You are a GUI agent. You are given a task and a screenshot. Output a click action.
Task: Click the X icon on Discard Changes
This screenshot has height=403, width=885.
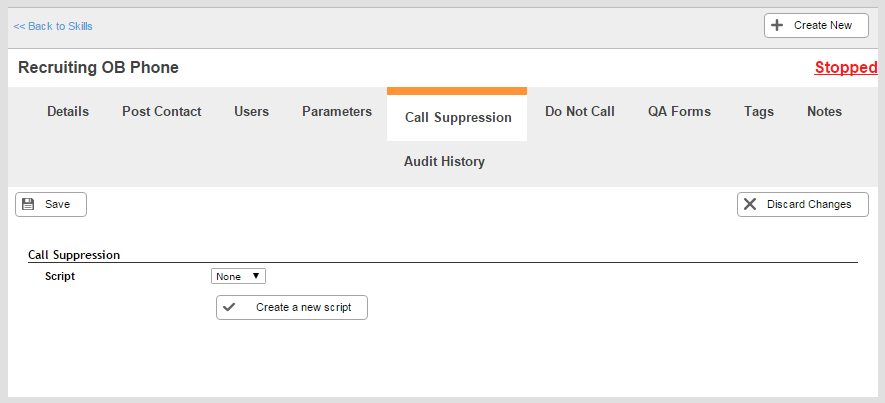pyautogui.click(x=750, y=204)
